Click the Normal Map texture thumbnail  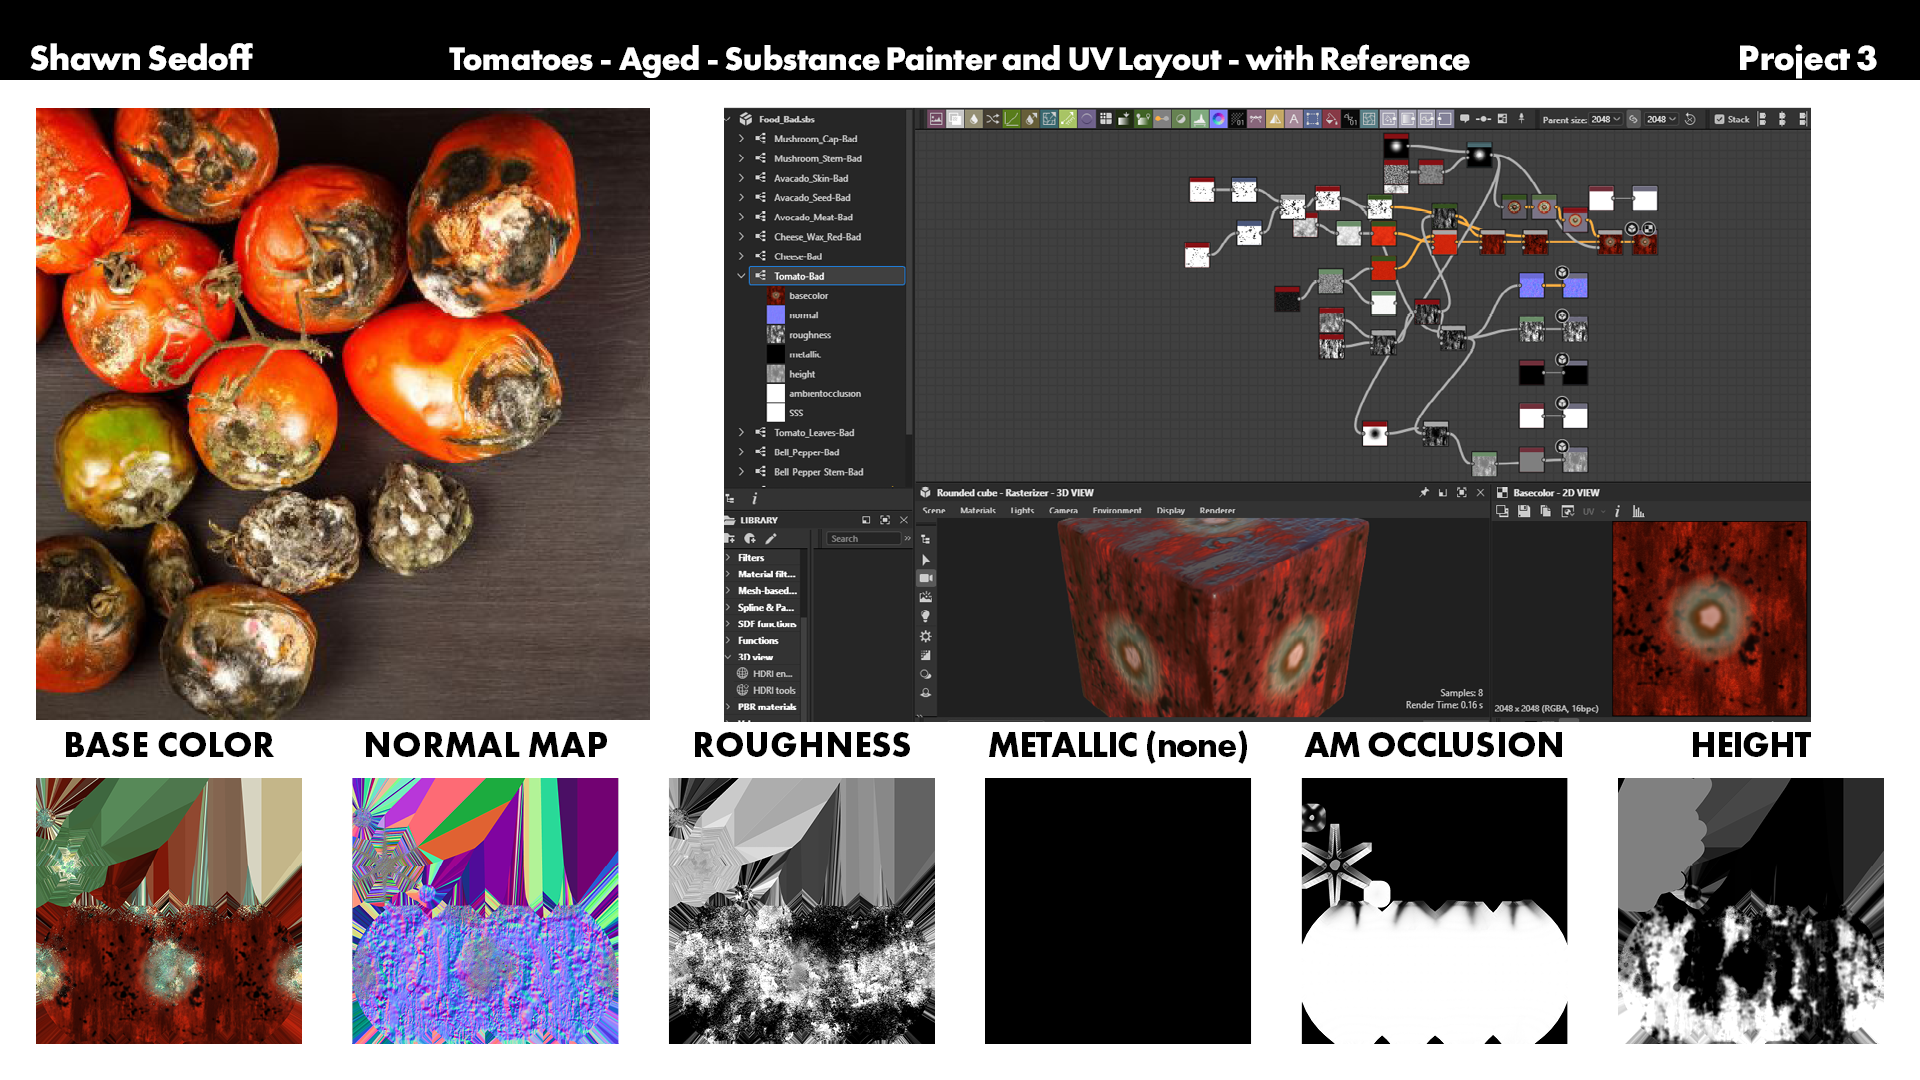(485, 911)
